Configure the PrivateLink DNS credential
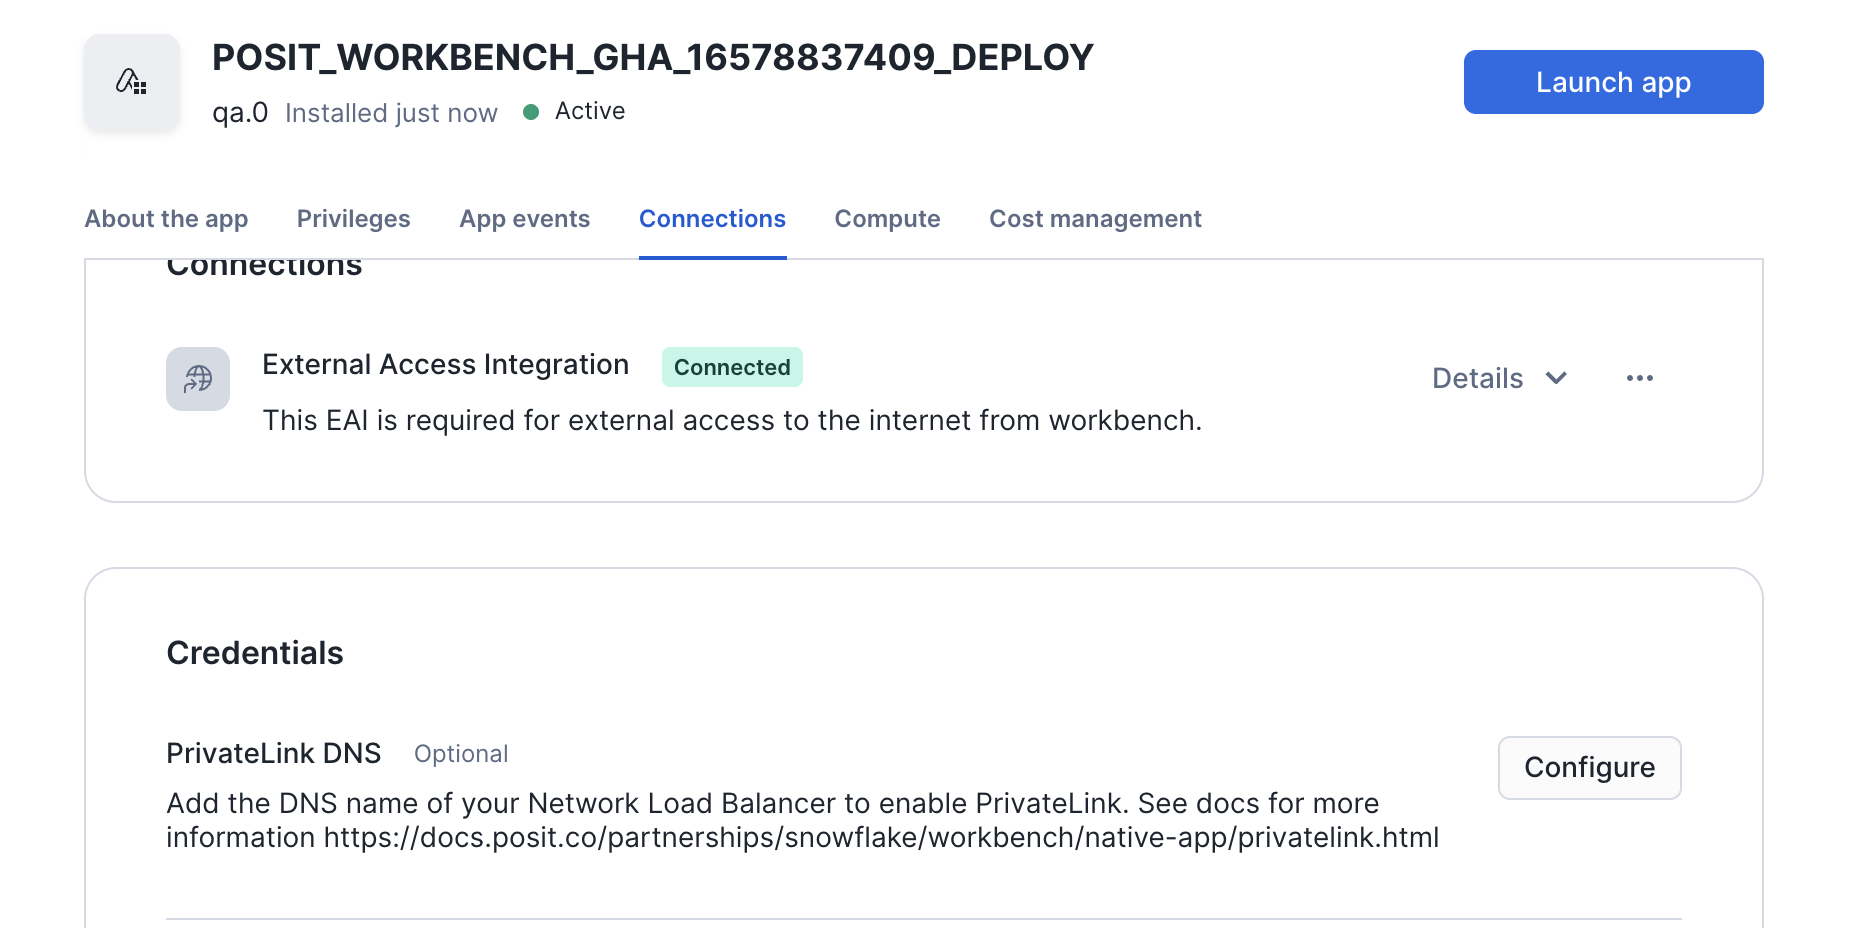 (1589, 768)
